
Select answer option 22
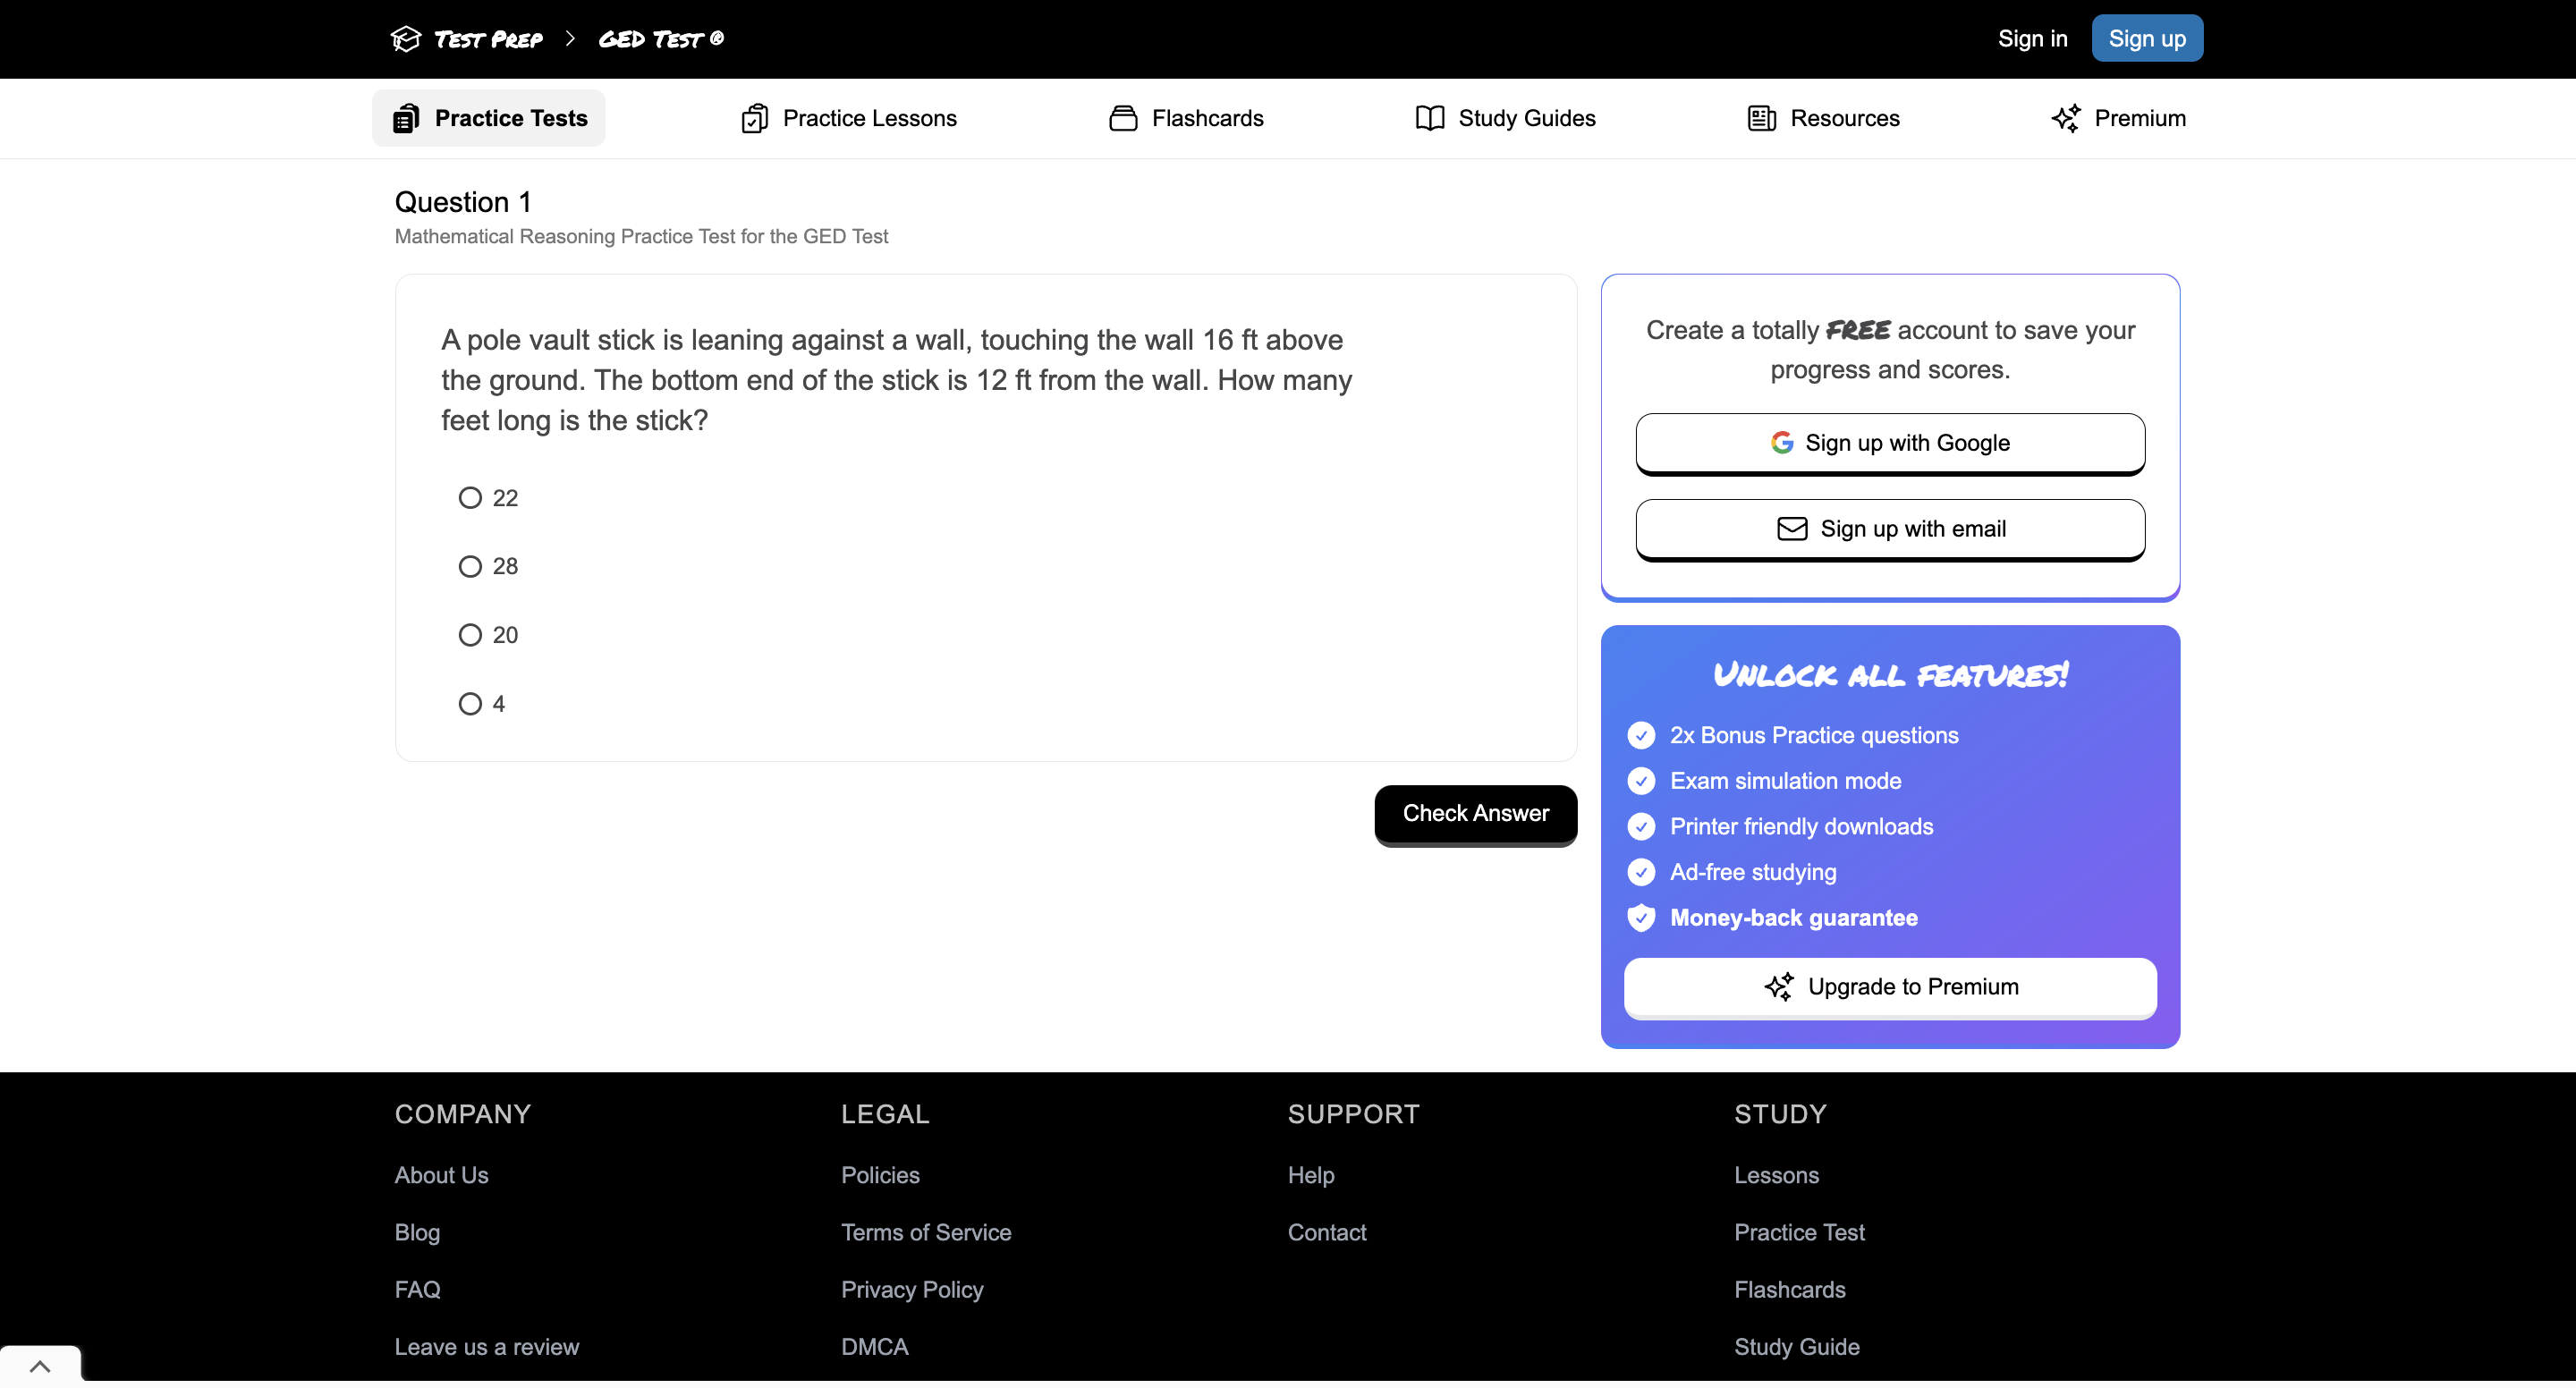(470, 498)
